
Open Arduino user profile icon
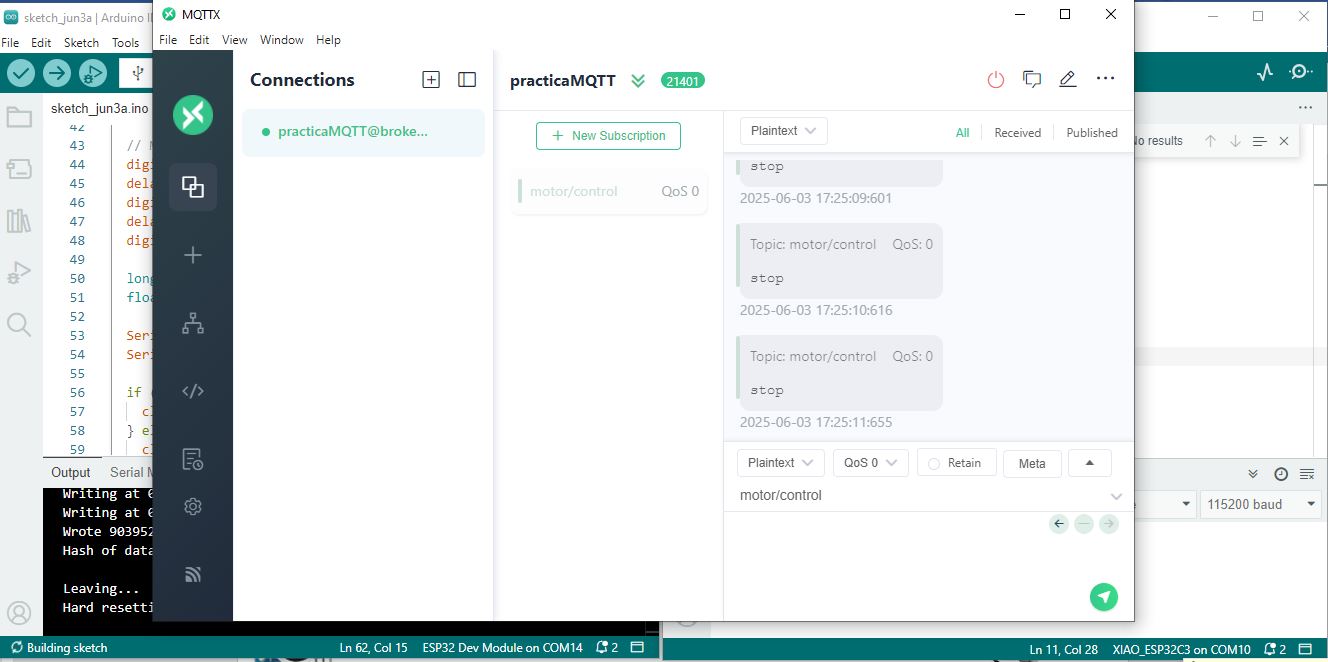19,613
